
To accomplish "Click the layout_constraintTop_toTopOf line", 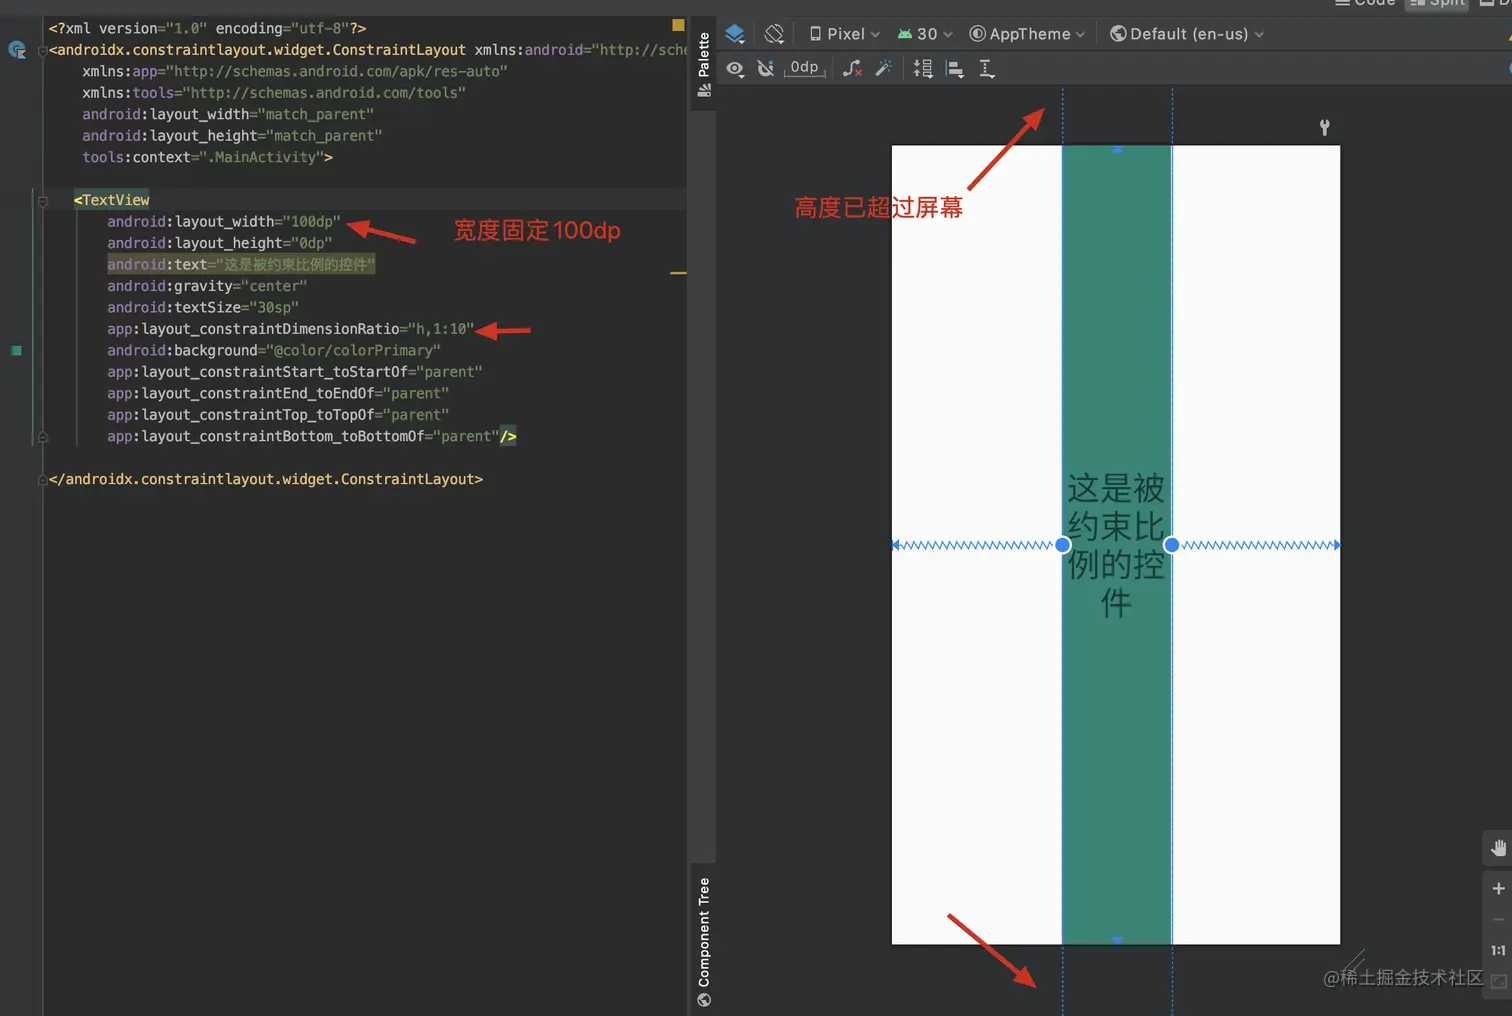I will click(x=278, y=415).
